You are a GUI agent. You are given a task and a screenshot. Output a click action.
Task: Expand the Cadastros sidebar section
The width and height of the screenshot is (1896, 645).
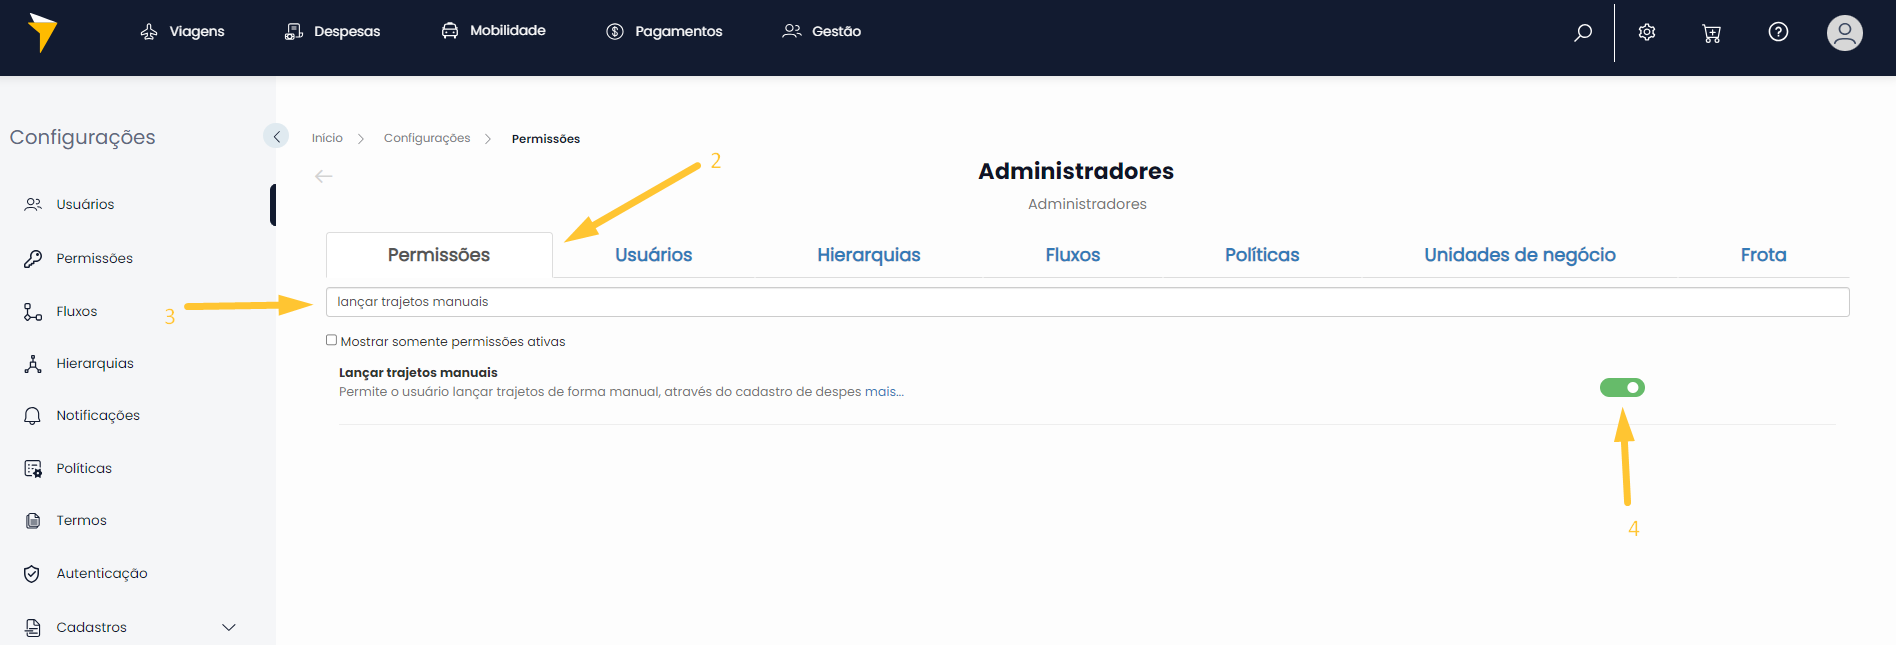[x=228, y=628]
